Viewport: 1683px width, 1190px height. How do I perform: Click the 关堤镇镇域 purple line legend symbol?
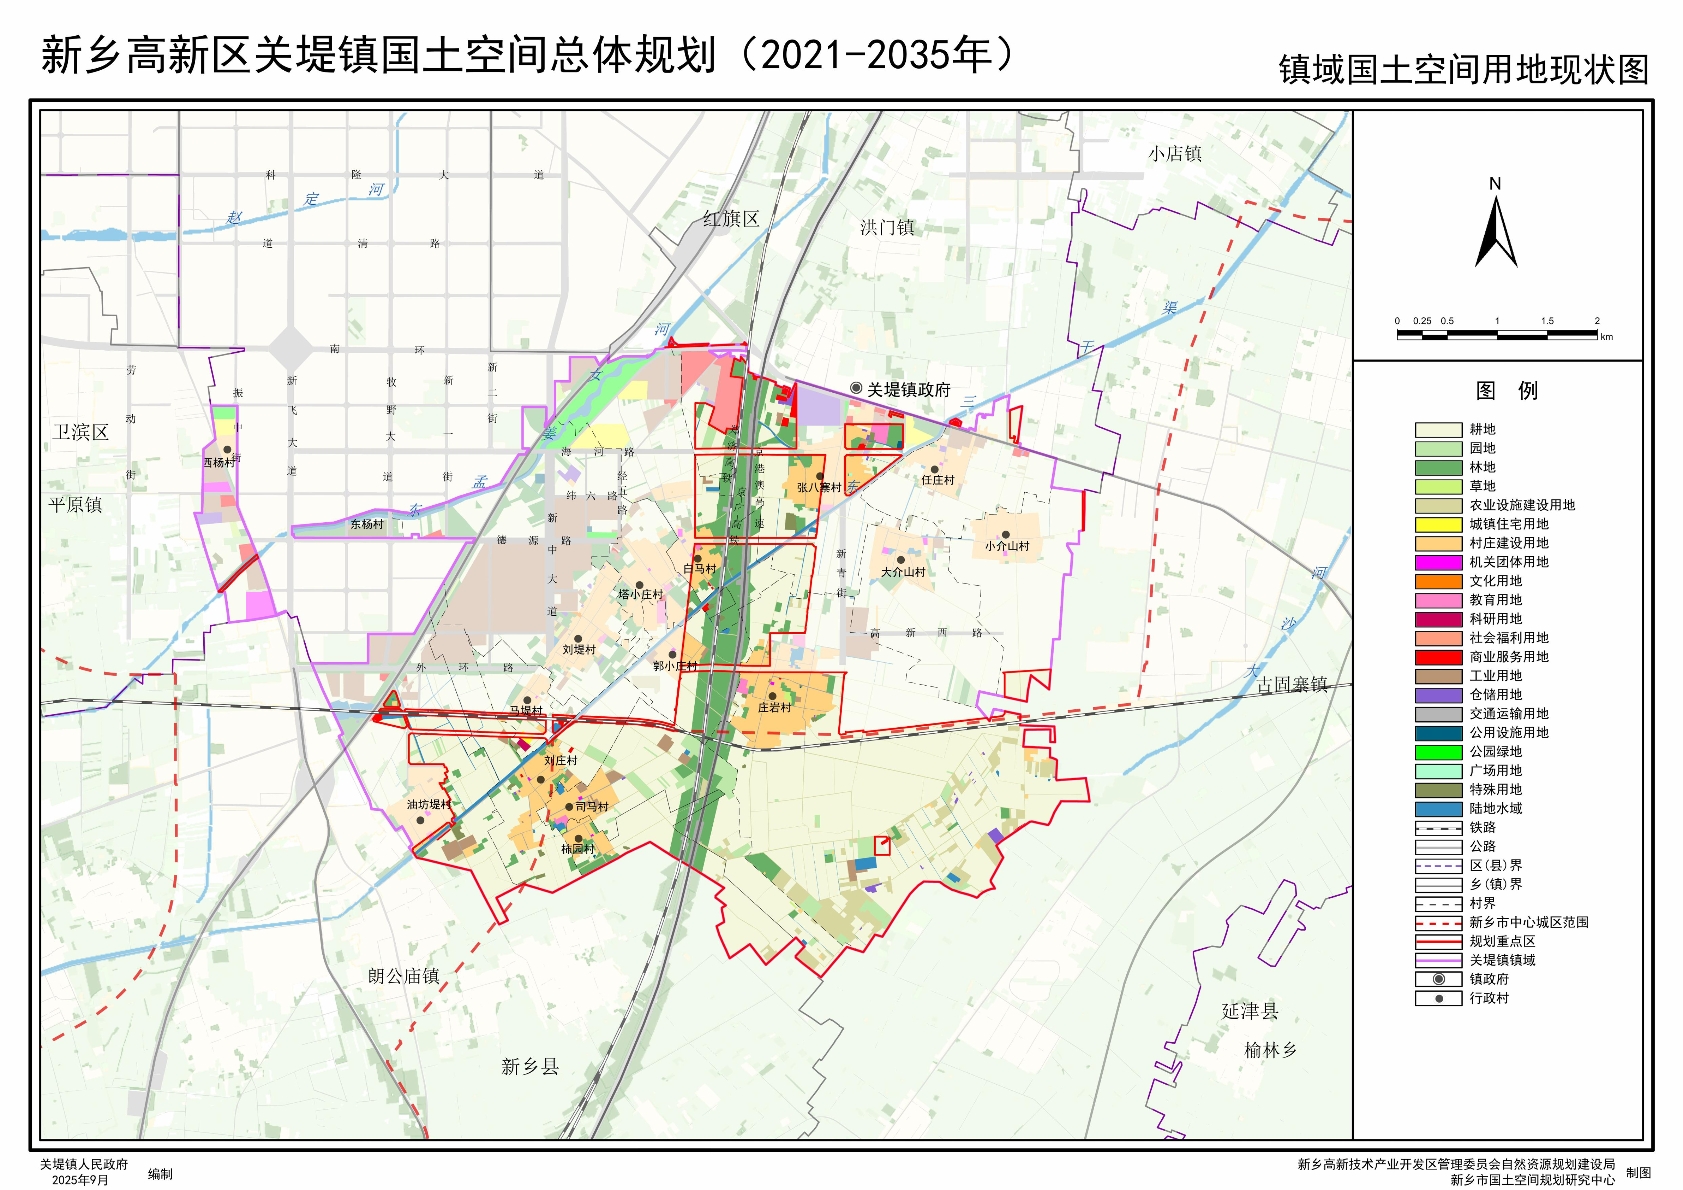click(1438, 961)
